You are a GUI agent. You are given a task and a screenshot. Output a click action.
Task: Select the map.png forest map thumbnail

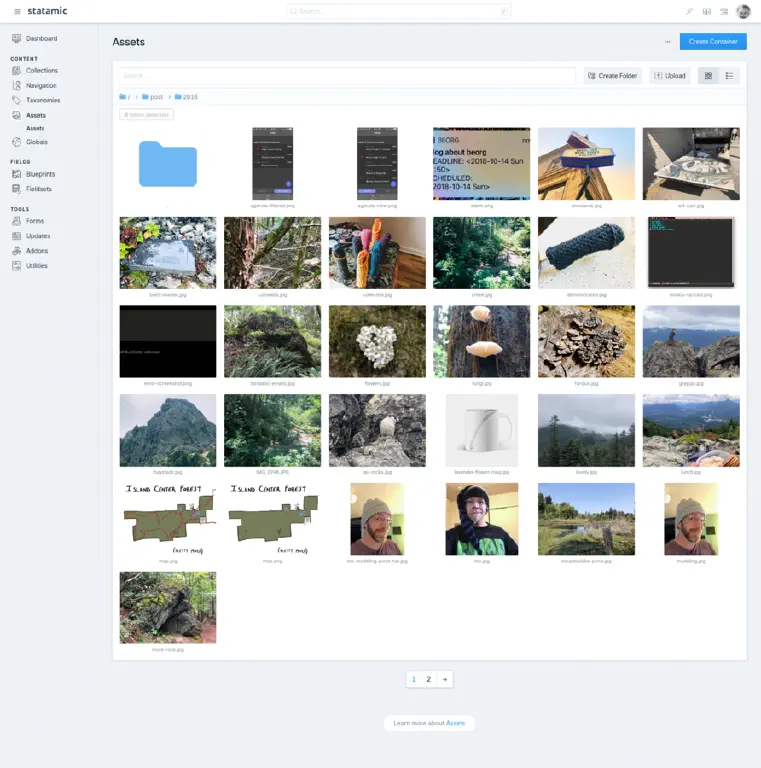[x=273, y=519]
